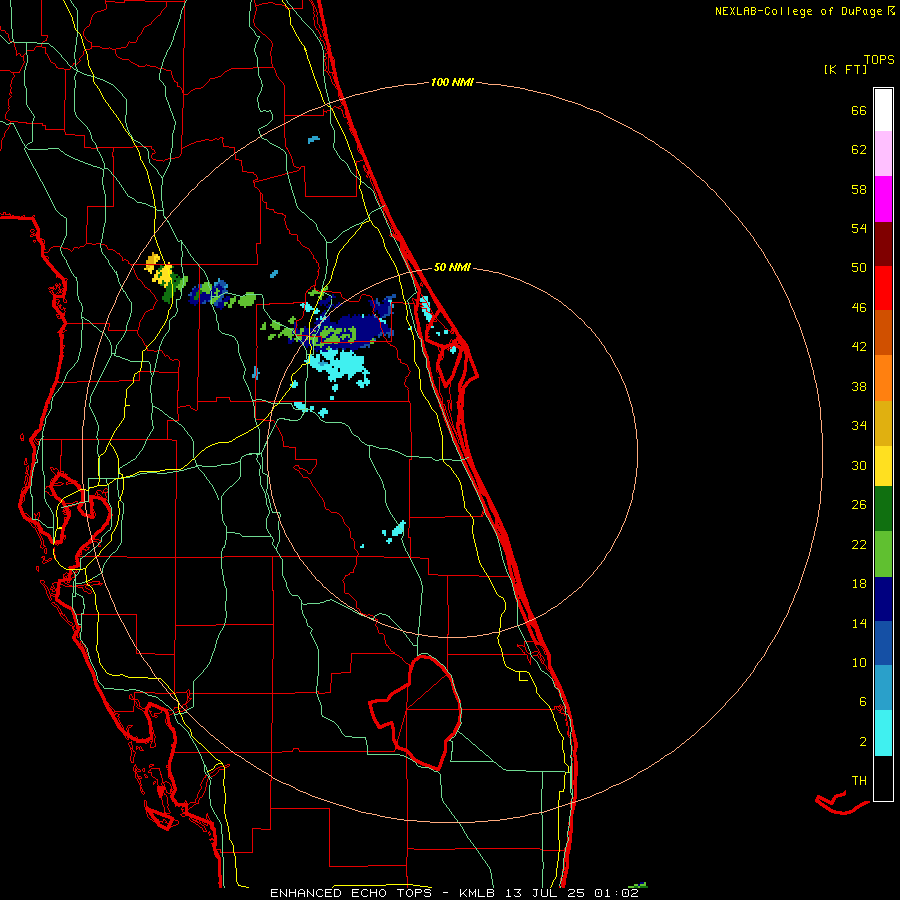Select the bright red legend swatch
The image size is (900, 900).
883,288
